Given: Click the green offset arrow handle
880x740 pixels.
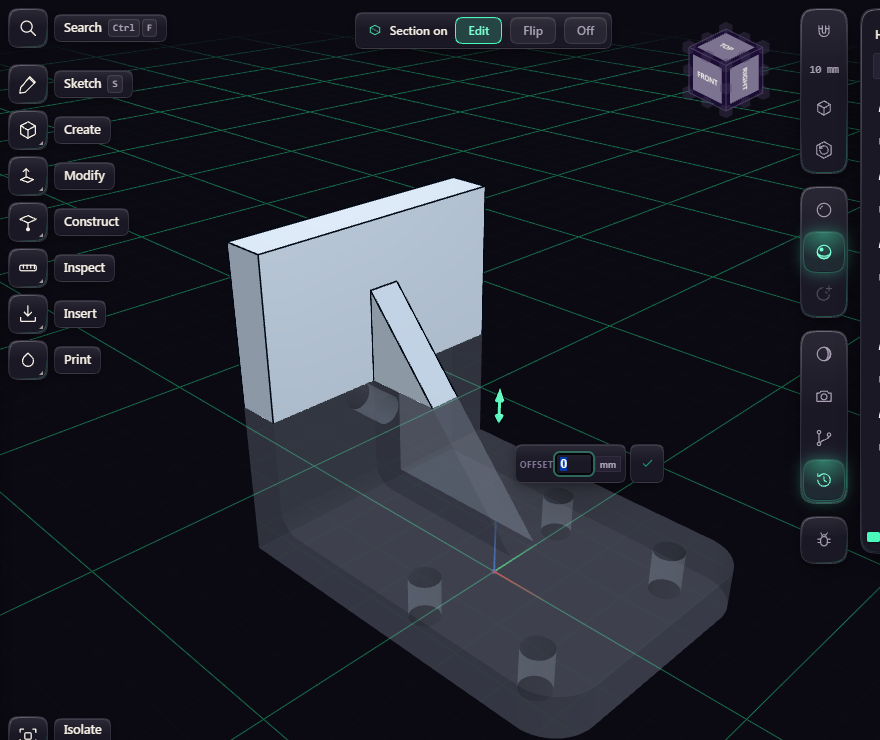Looking at the screenshot, I should pyautogui.click(x=499, y=406).
